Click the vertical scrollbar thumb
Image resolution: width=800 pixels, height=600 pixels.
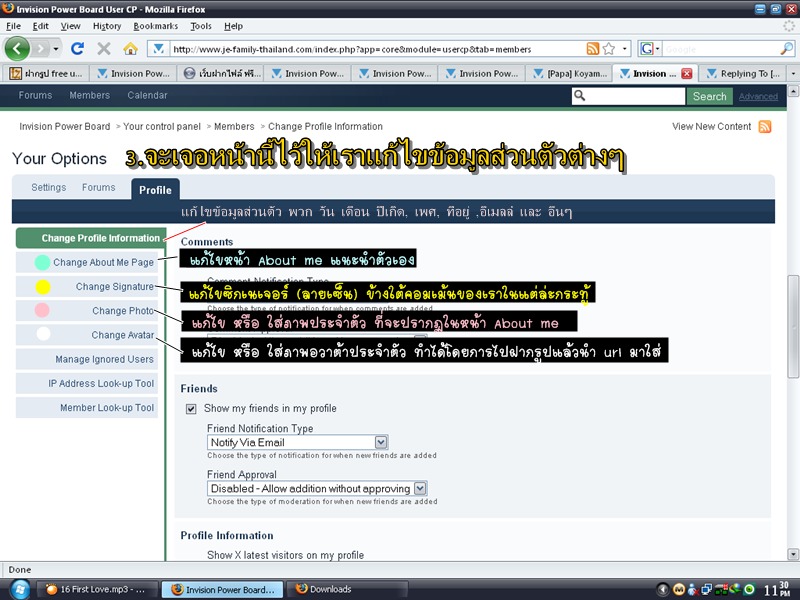793,327
